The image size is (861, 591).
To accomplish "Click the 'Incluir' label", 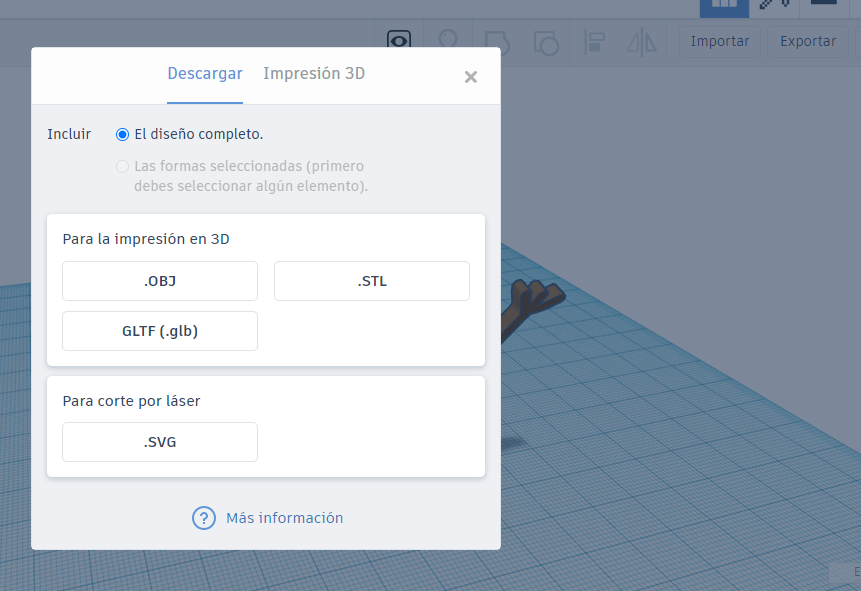I will 69,135.
